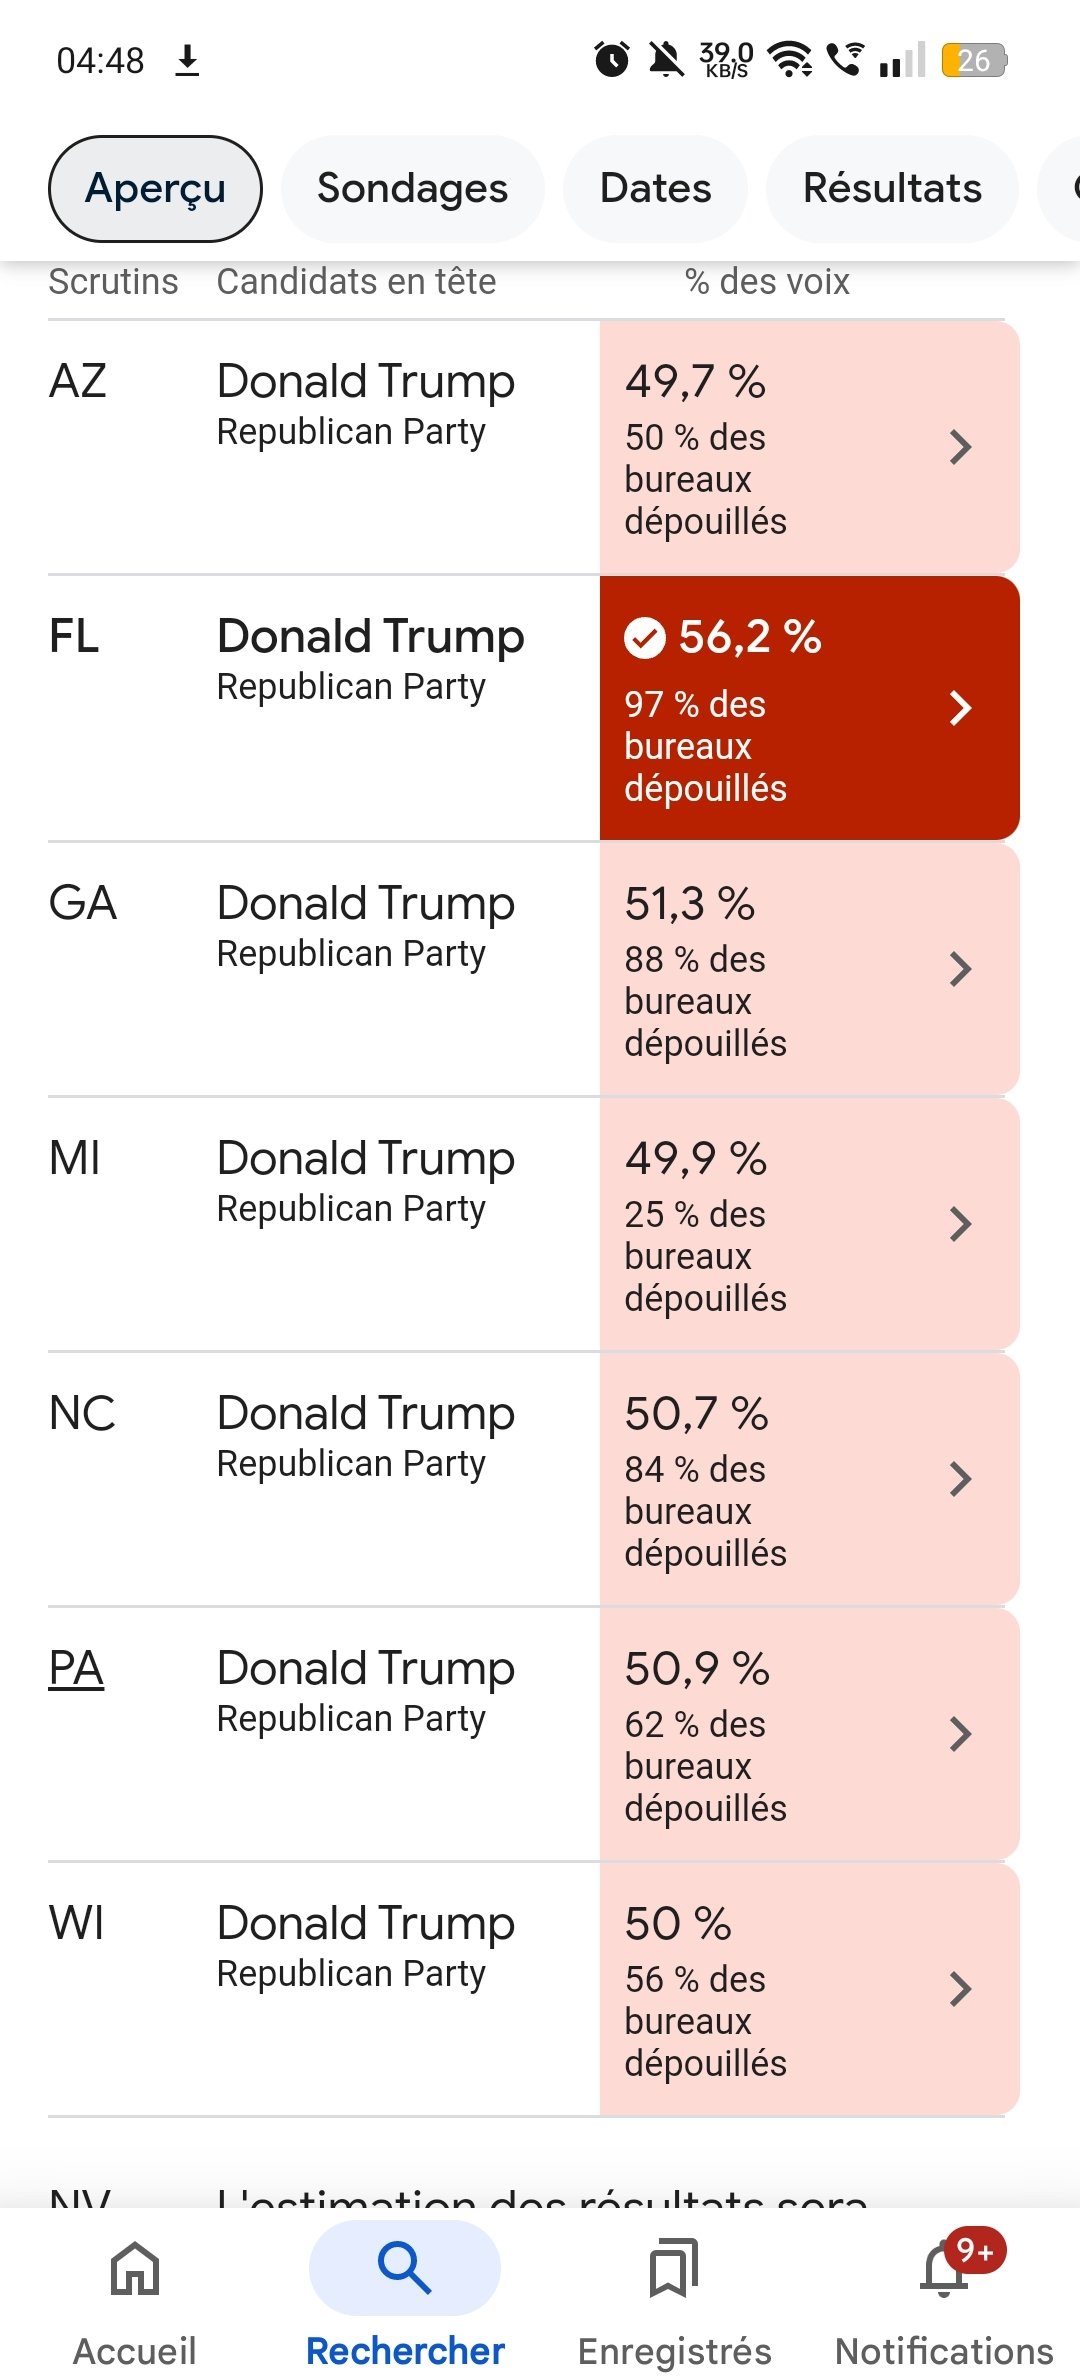Expand Michigan results chevron
The image size is (1080, 2376).
pos(960,1224)
